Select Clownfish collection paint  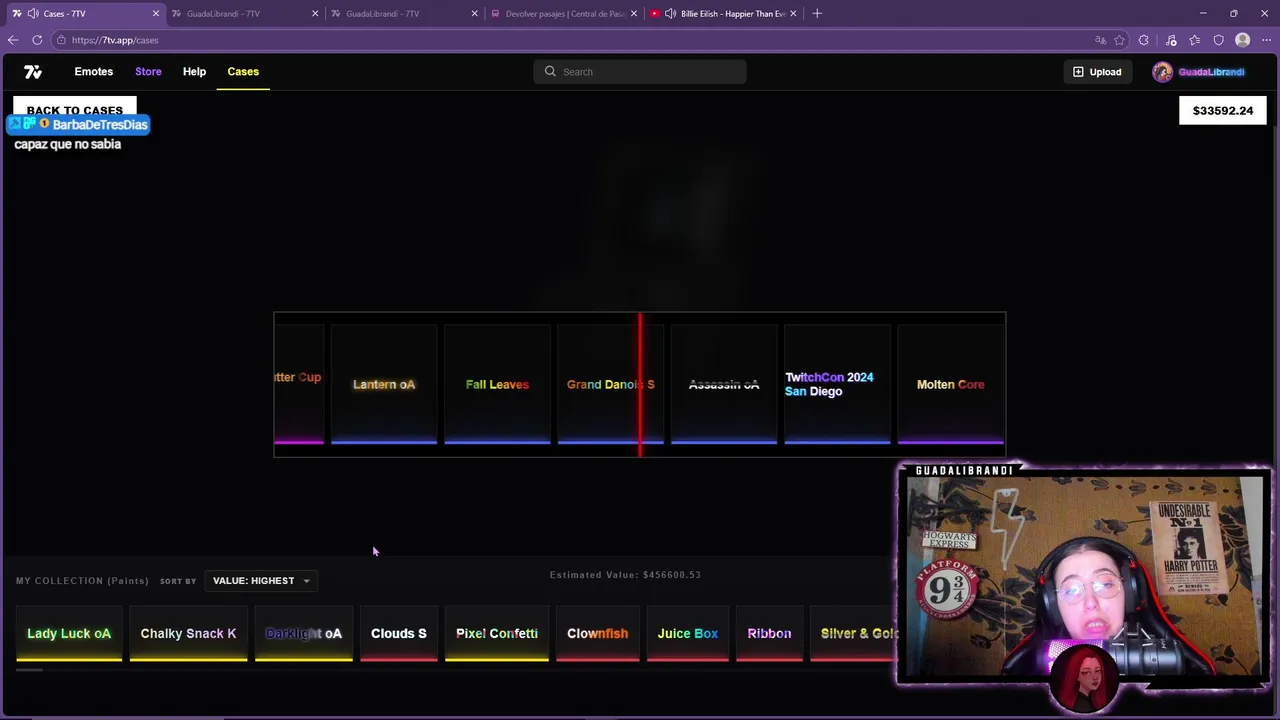[x=598, y=634]
